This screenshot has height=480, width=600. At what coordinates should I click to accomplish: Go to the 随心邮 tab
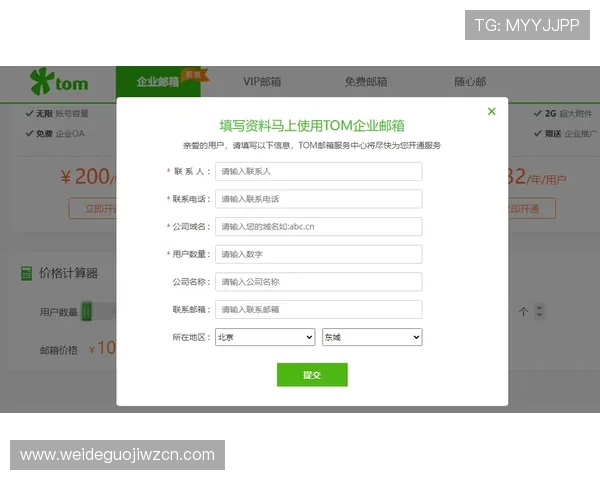(x=470, y=81)
